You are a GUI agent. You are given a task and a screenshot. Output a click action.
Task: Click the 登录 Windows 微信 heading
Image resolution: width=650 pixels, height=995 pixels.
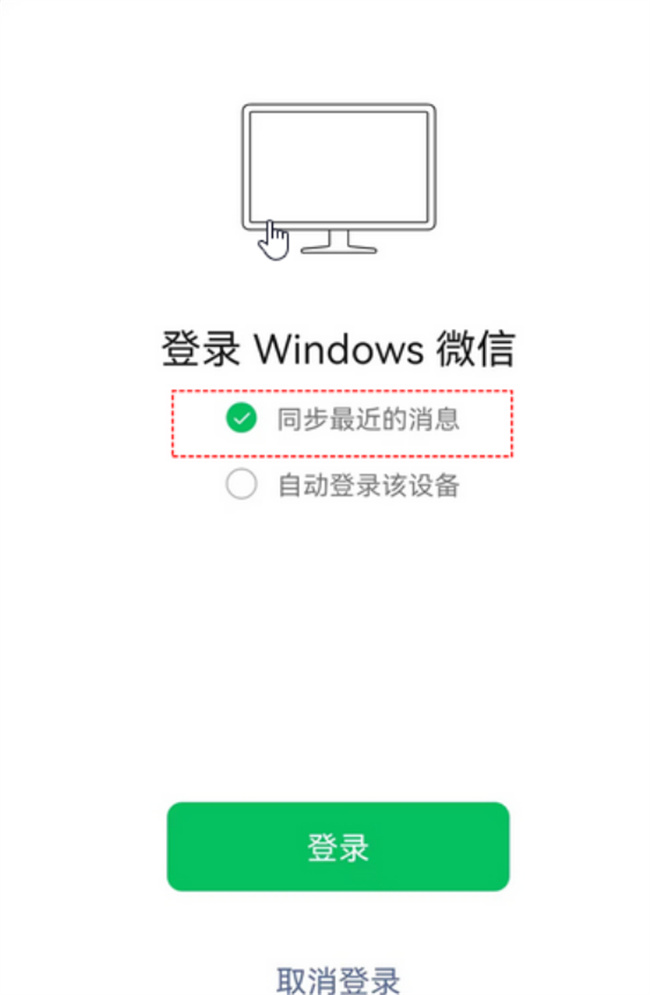pos(338,348)
